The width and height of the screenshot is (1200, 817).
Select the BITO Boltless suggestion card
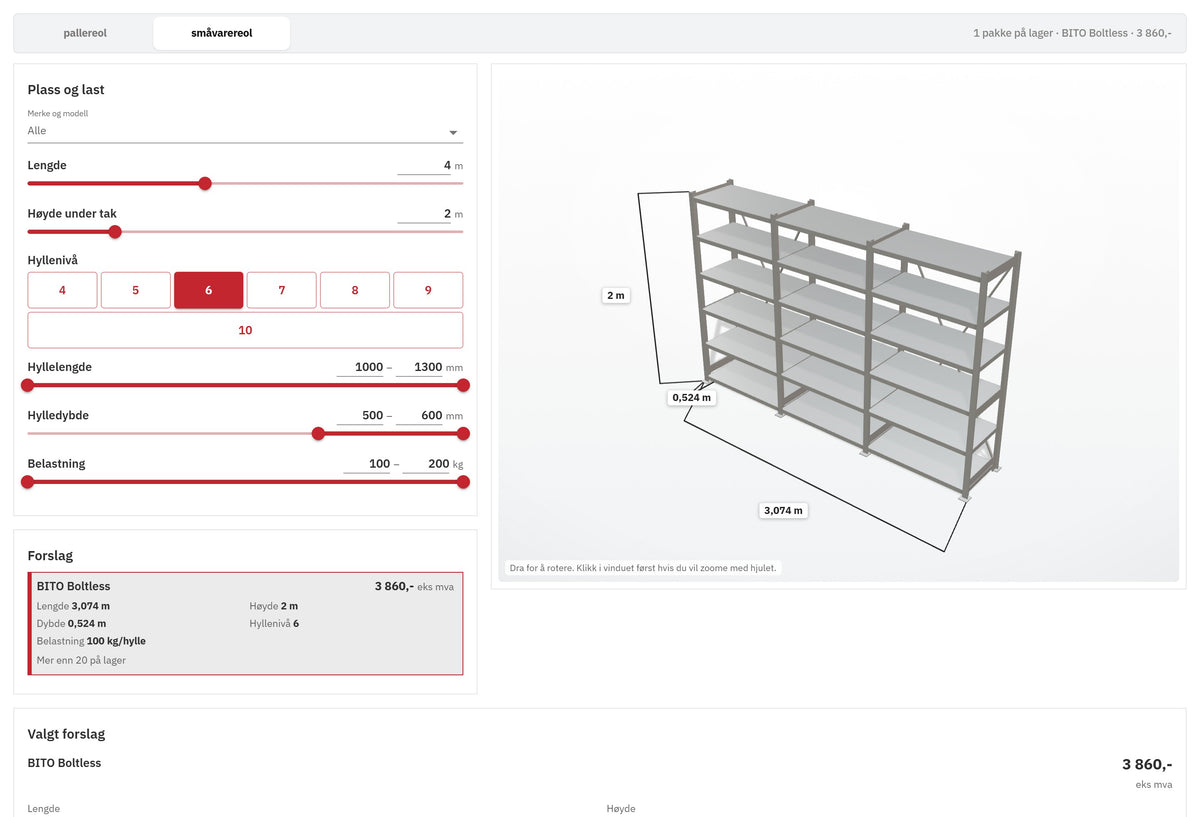click(245, 624)
